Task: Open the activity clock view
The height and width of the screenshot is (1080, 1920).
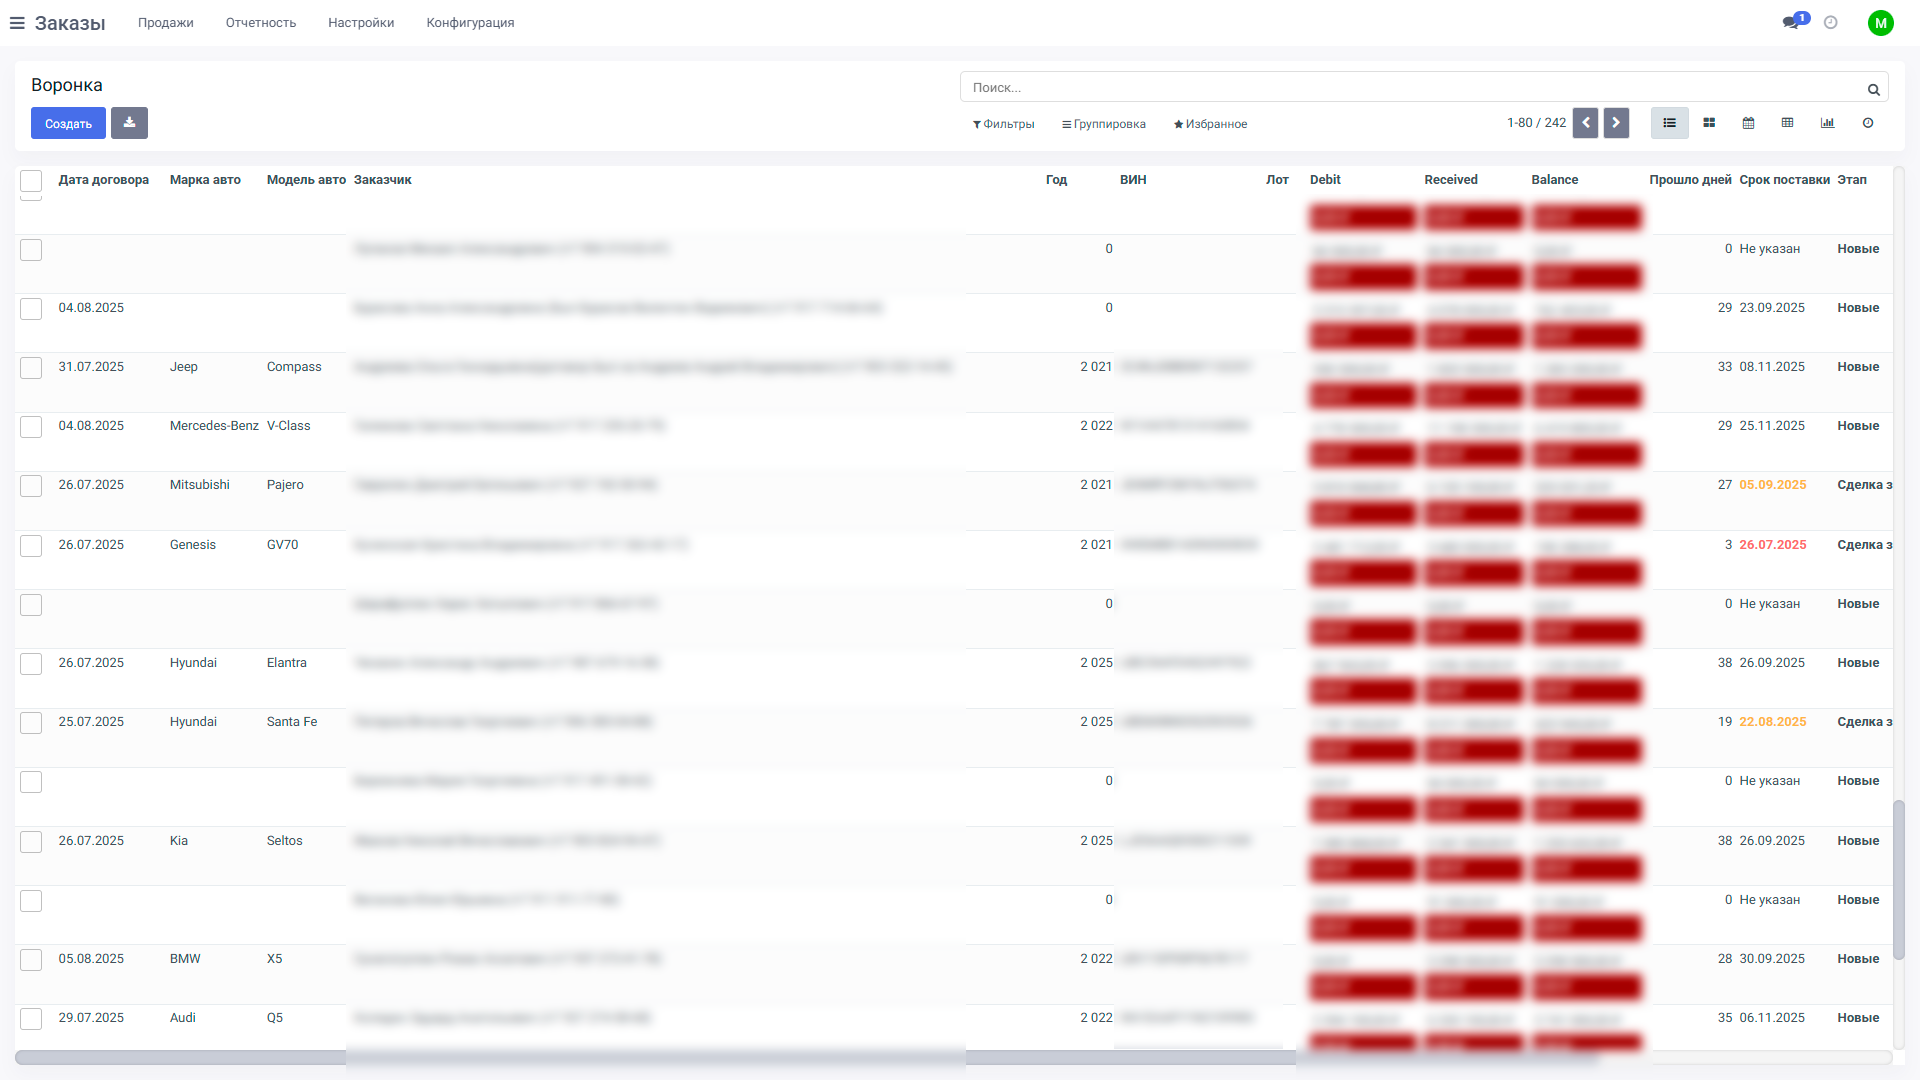Action: [x=1867, y=123]
